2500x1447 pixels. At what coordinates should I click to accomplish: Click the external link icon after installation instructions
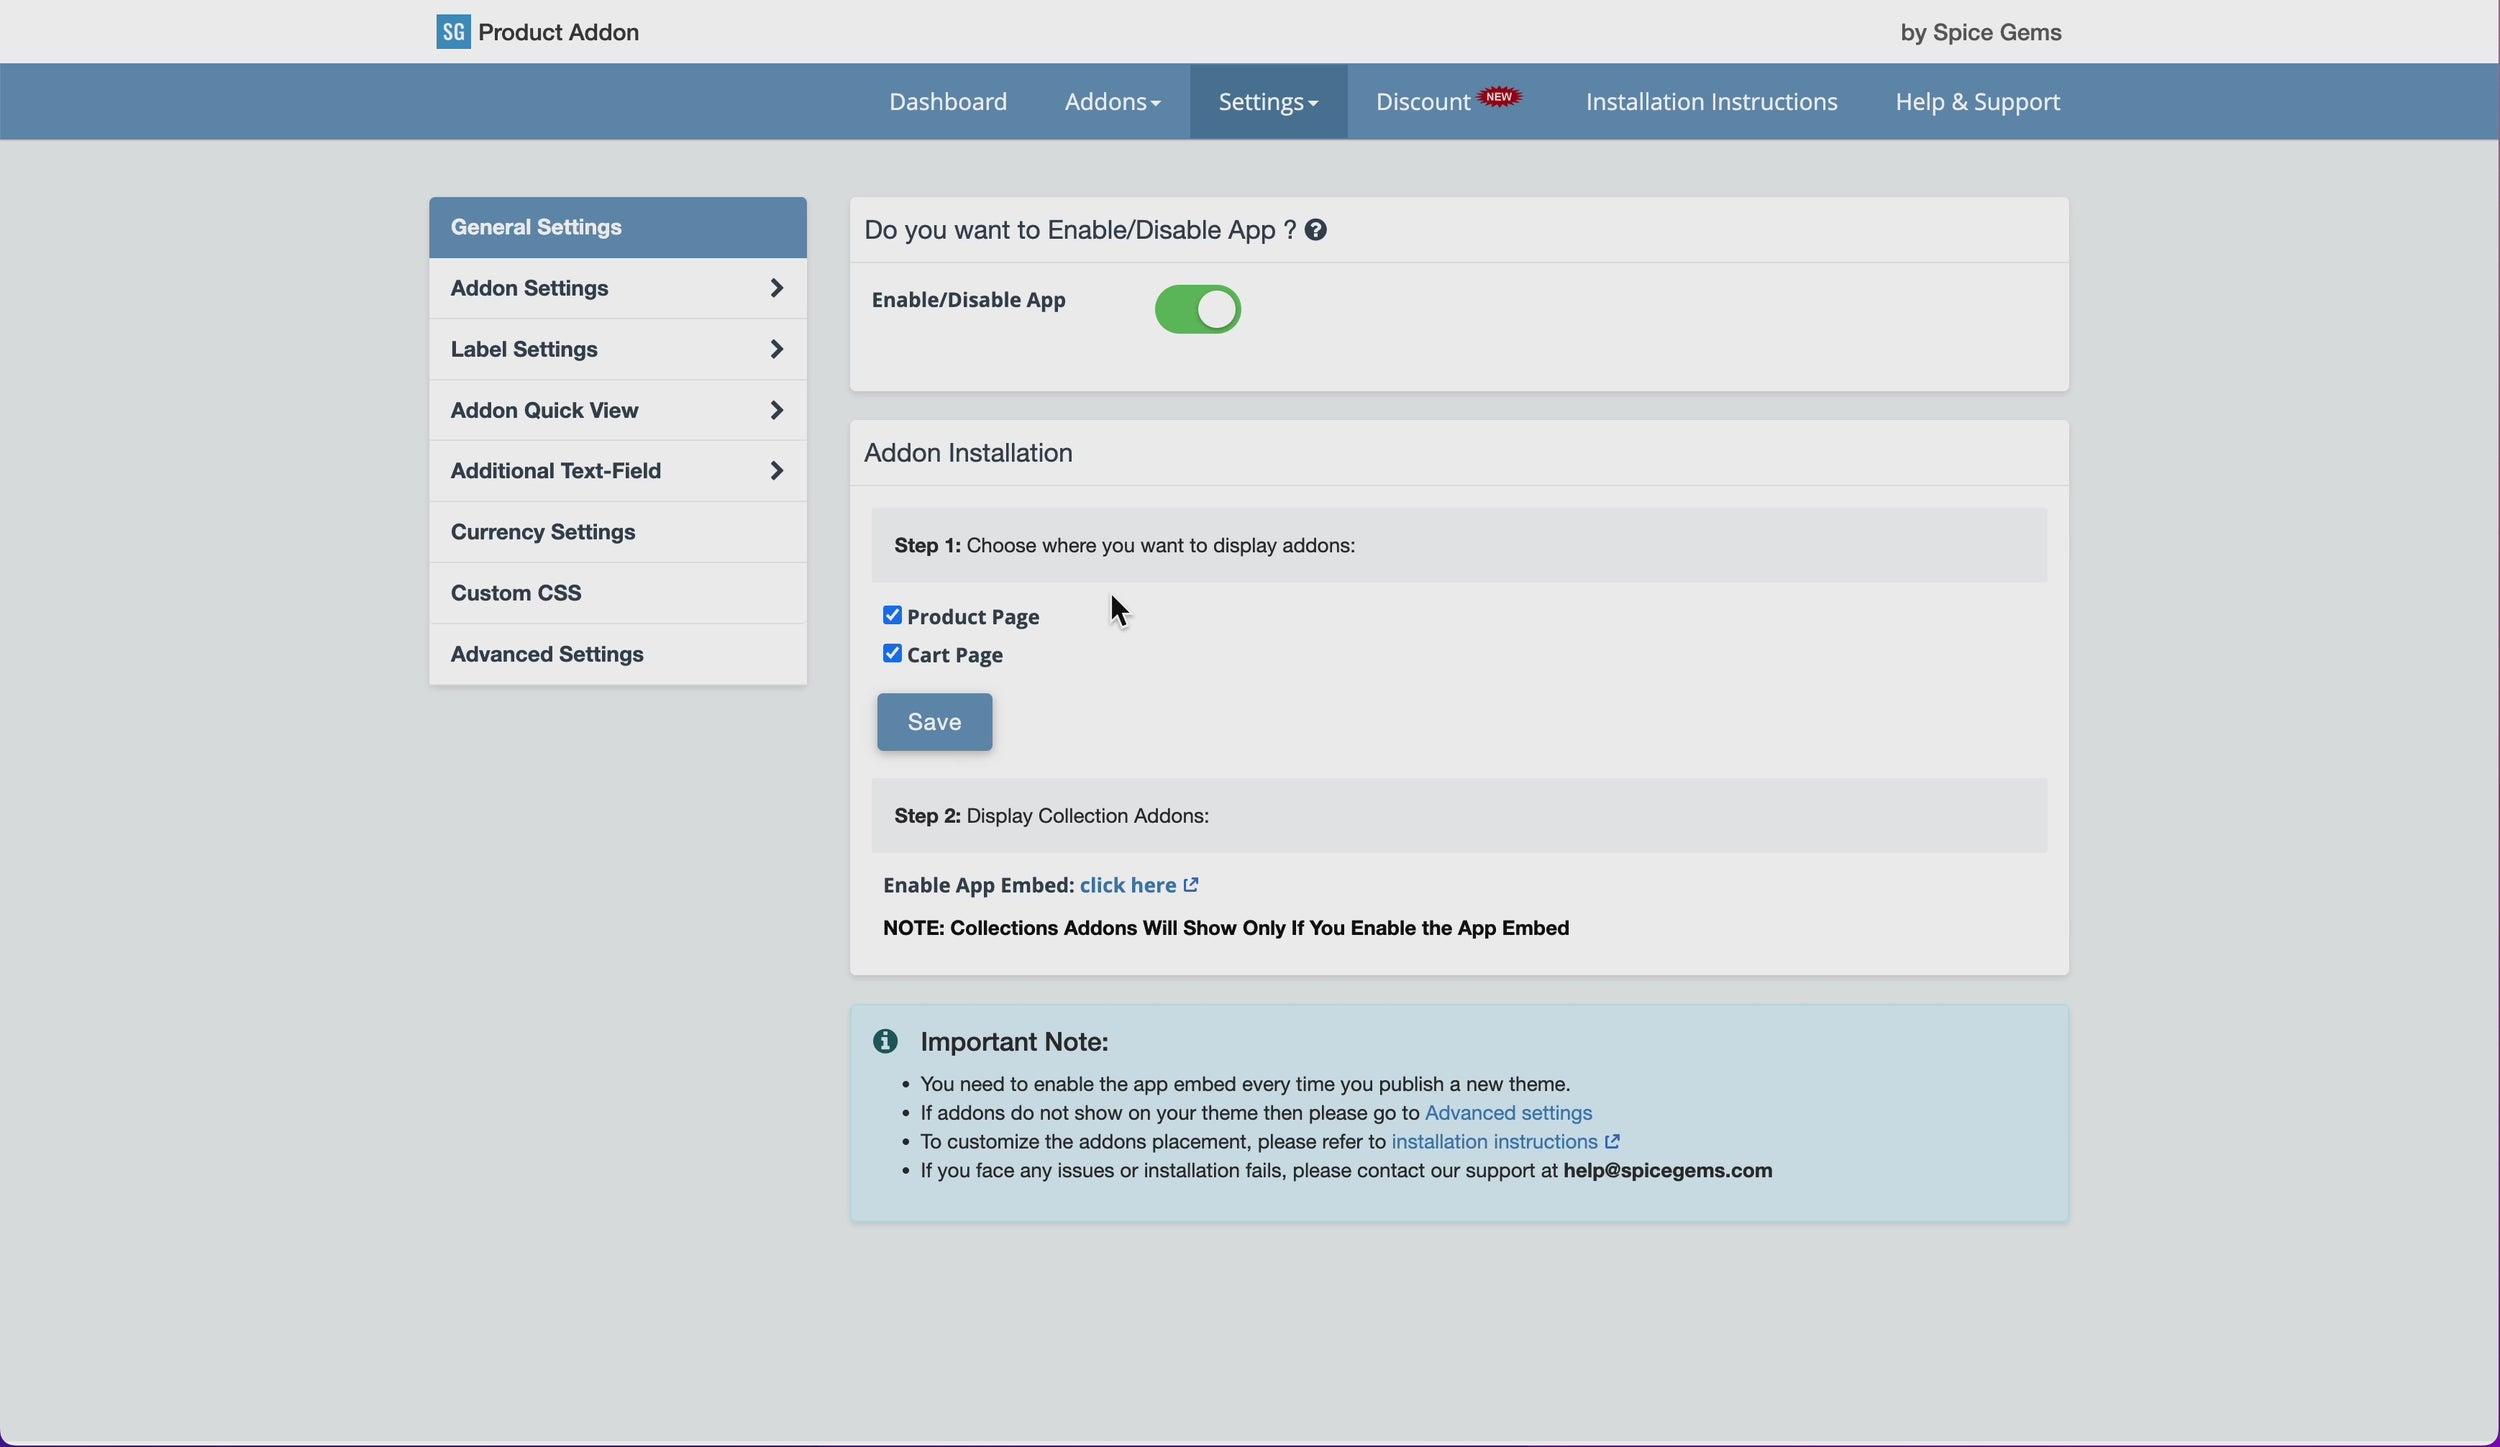pos(1612,1141)
